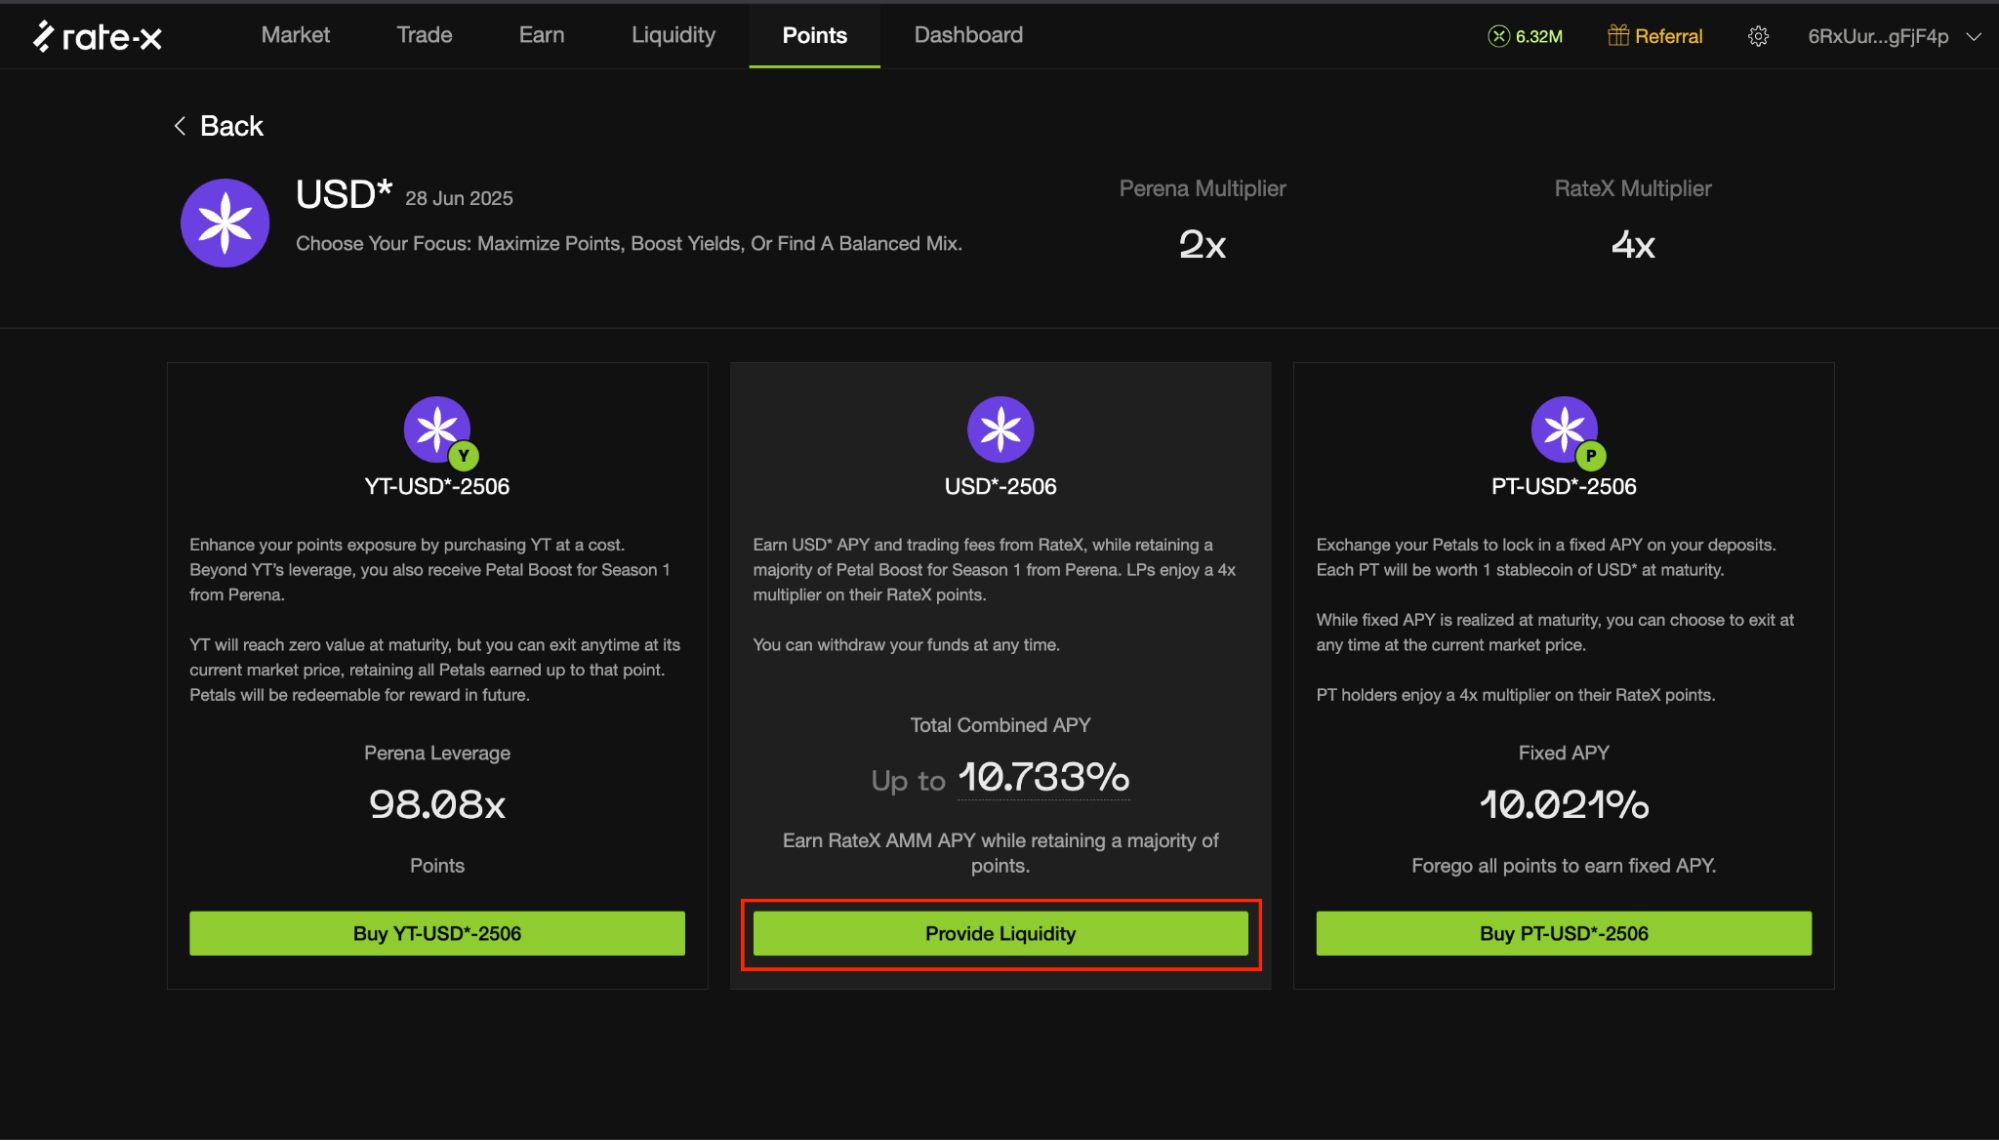Image resolution: width=1999 pixels, height=1141 pixels.
Task: Click 'You can withdraw your funds at any time.'
Action: coord(906,645)
